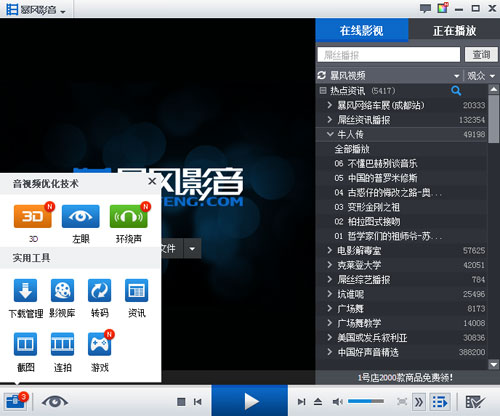Skip to next track
This screenshot has width=500, height=416.
pyautogui.click(x=302, y=402)
